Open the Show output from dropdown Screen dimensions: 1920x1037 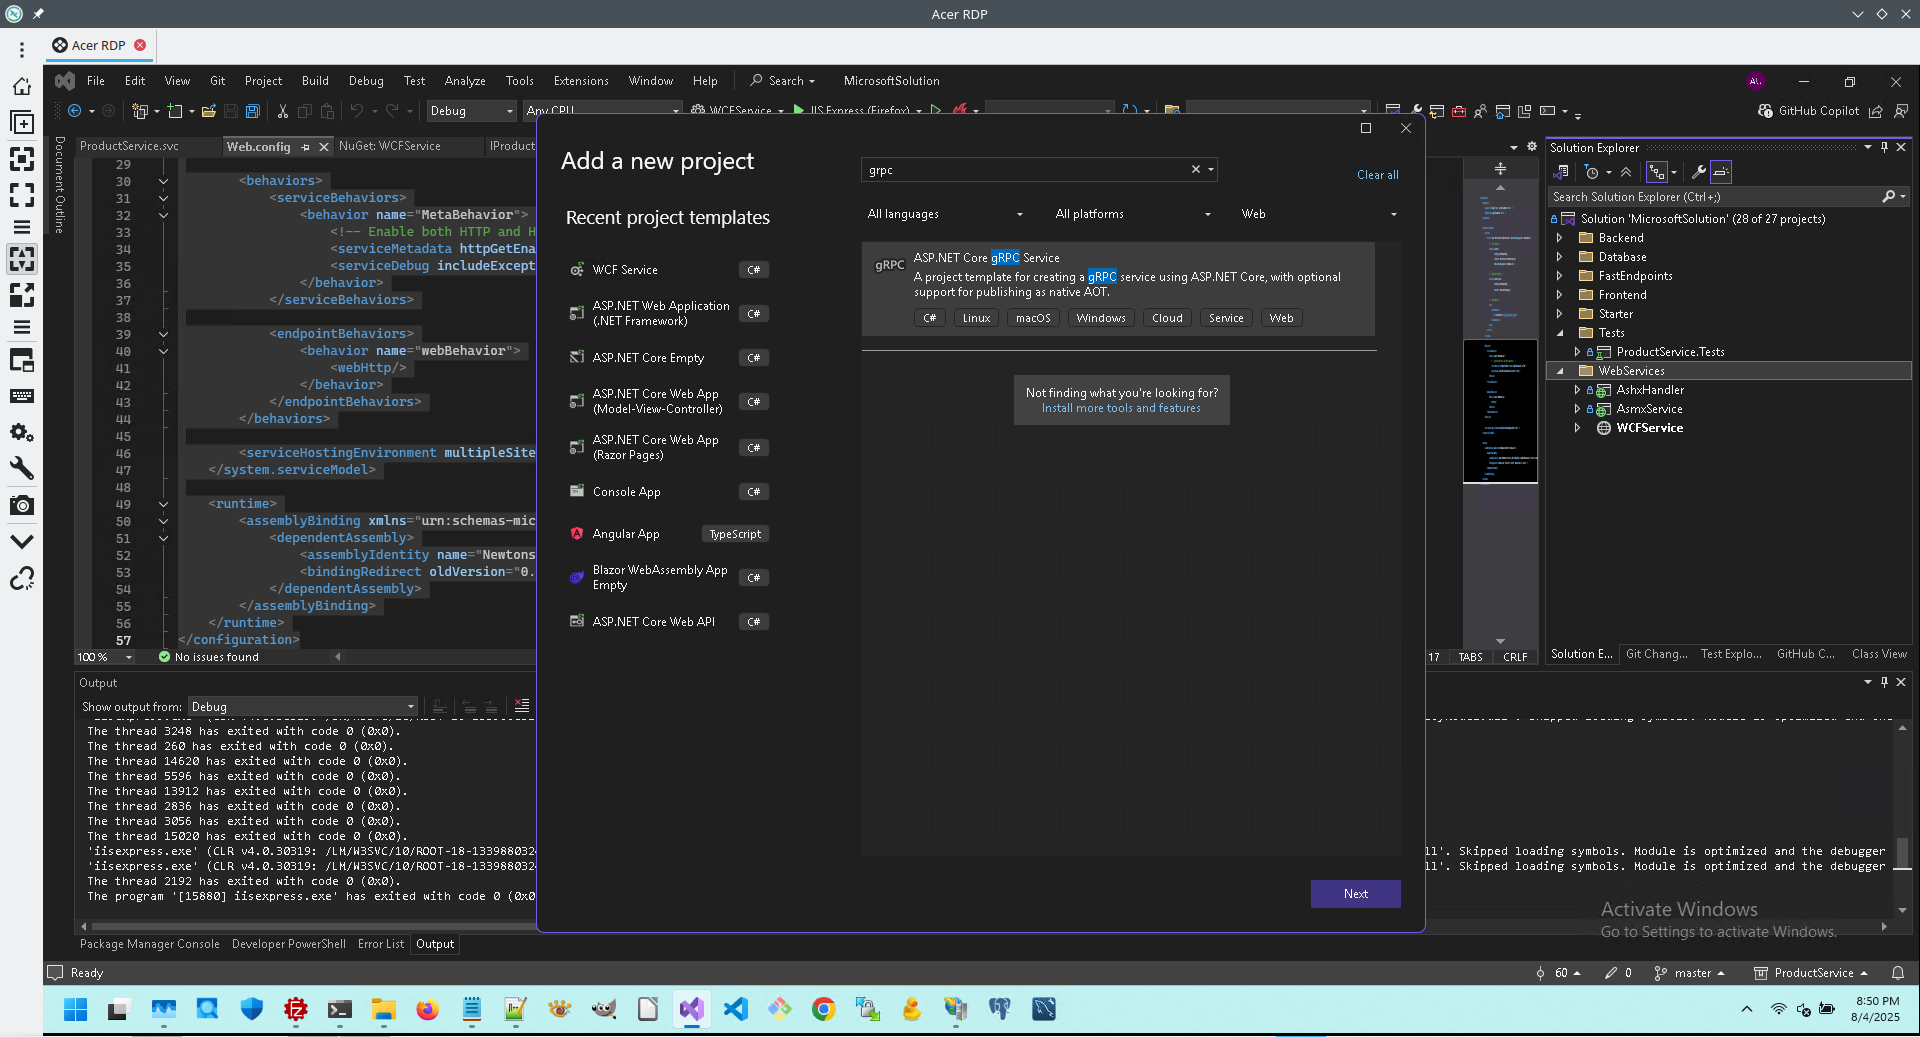(302, 706)
